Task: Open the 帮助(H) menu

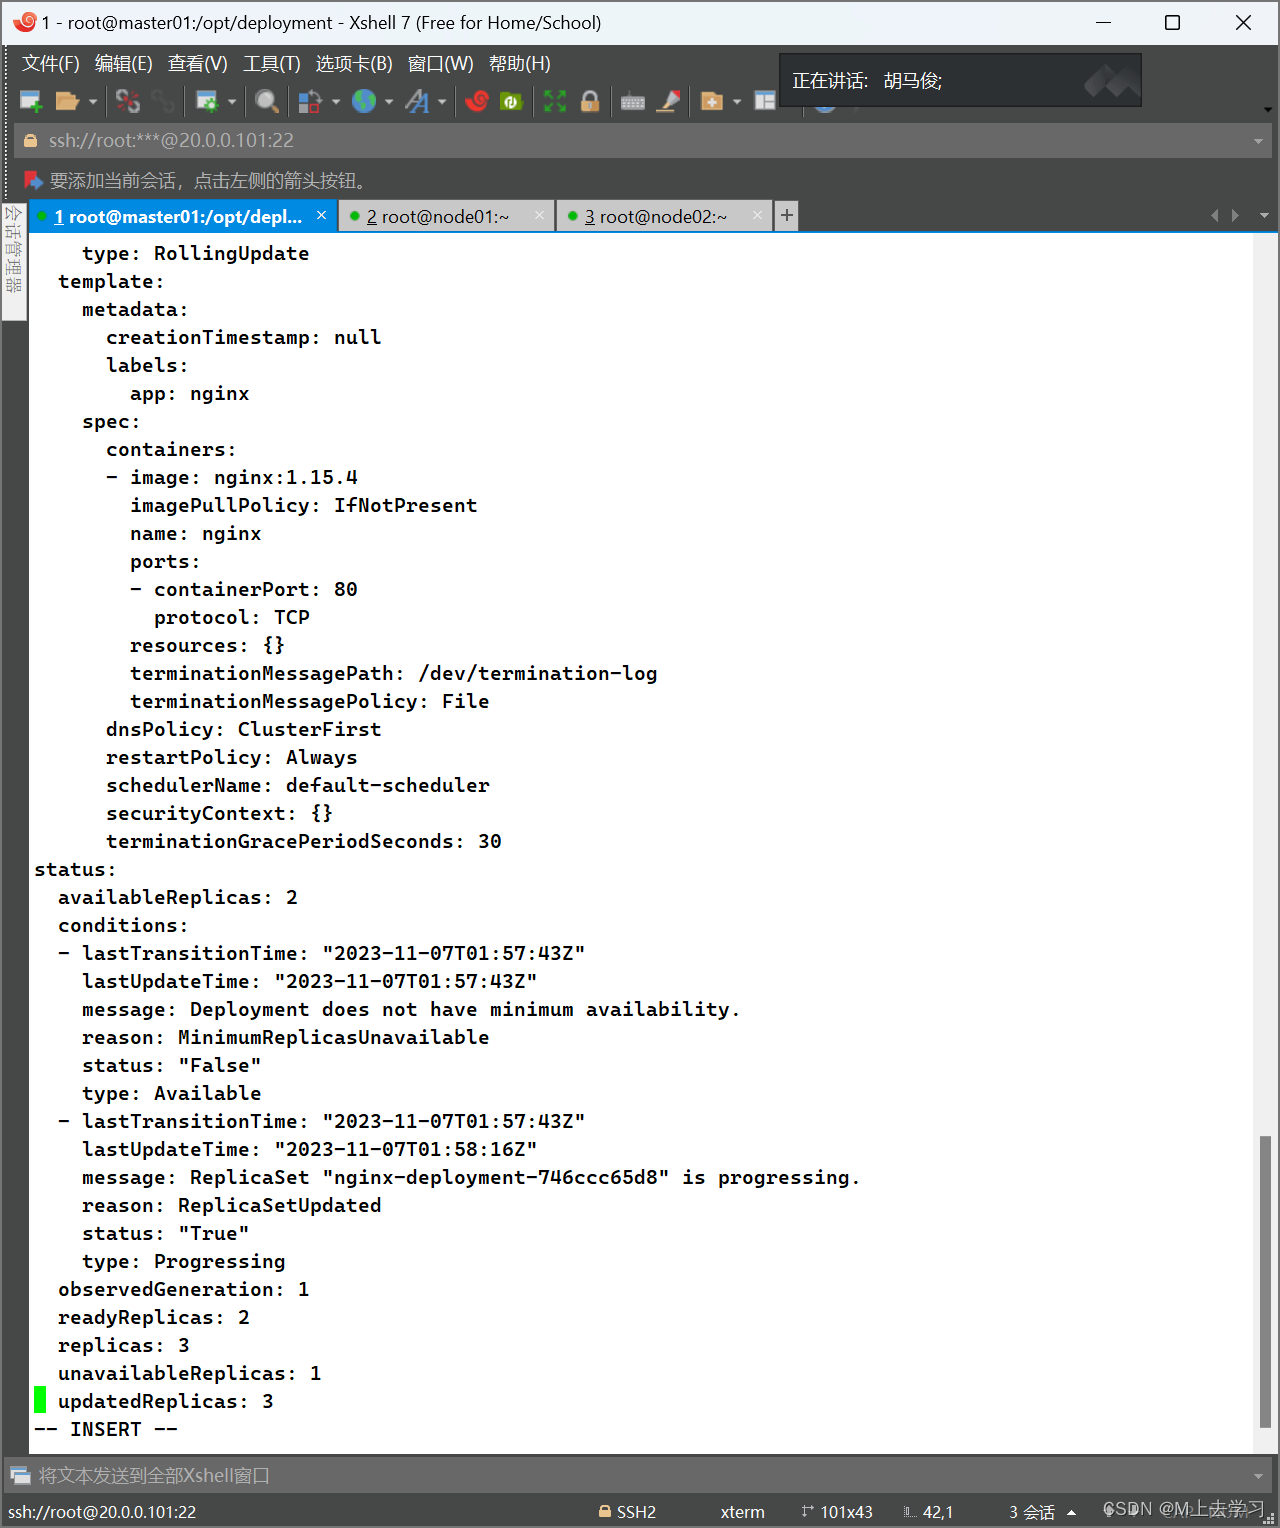Action: click(519, 64)
